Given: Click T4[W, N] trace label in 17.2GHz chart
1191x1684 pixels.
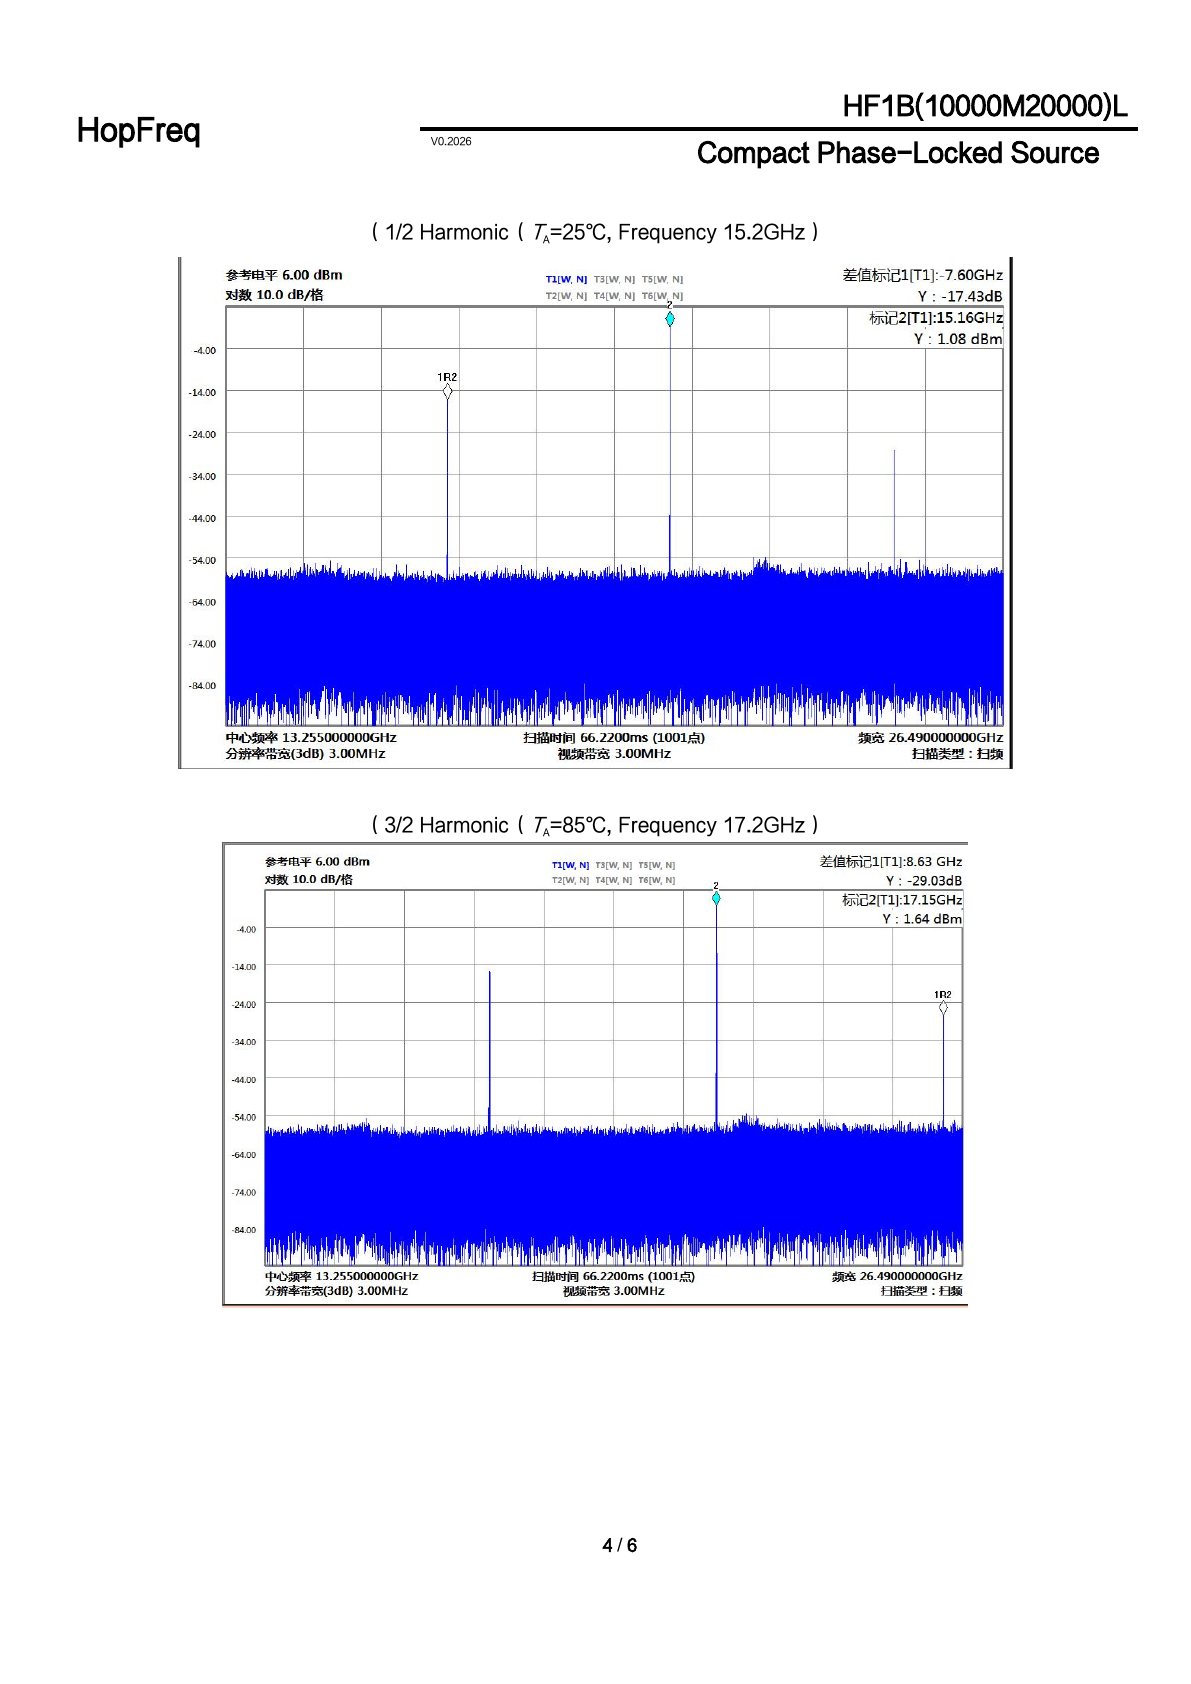Looking at the screenshot, I should (x=614, y=880).
